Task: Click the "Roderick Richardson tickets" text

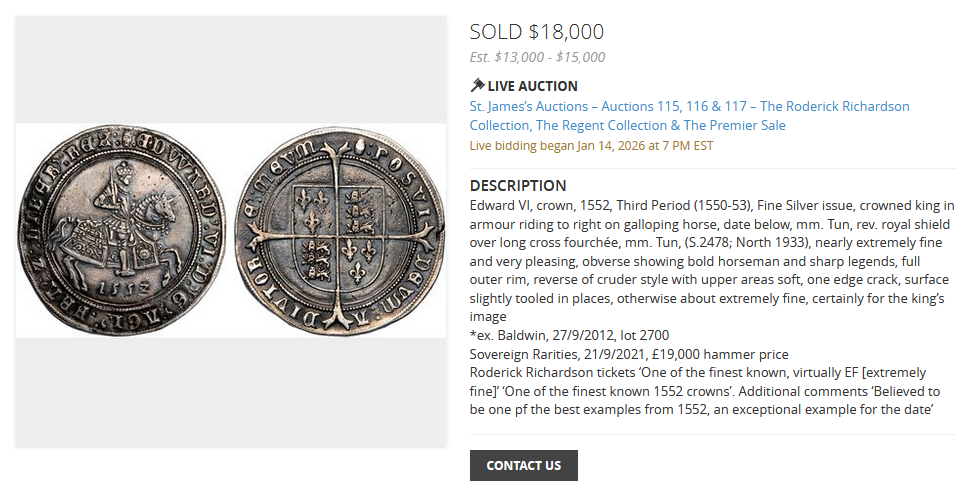Action: pyautogui.click(x=557, y=372)
